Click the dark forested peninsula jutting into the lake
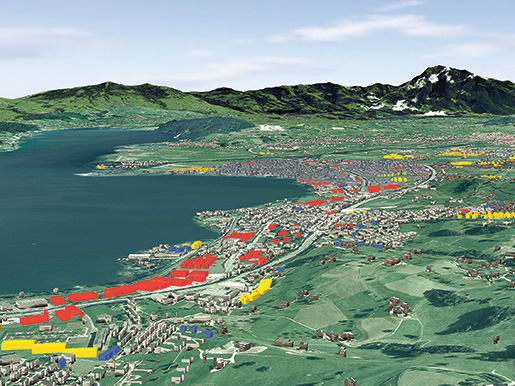The image size is (515, 386). click(x=207, y=128)
